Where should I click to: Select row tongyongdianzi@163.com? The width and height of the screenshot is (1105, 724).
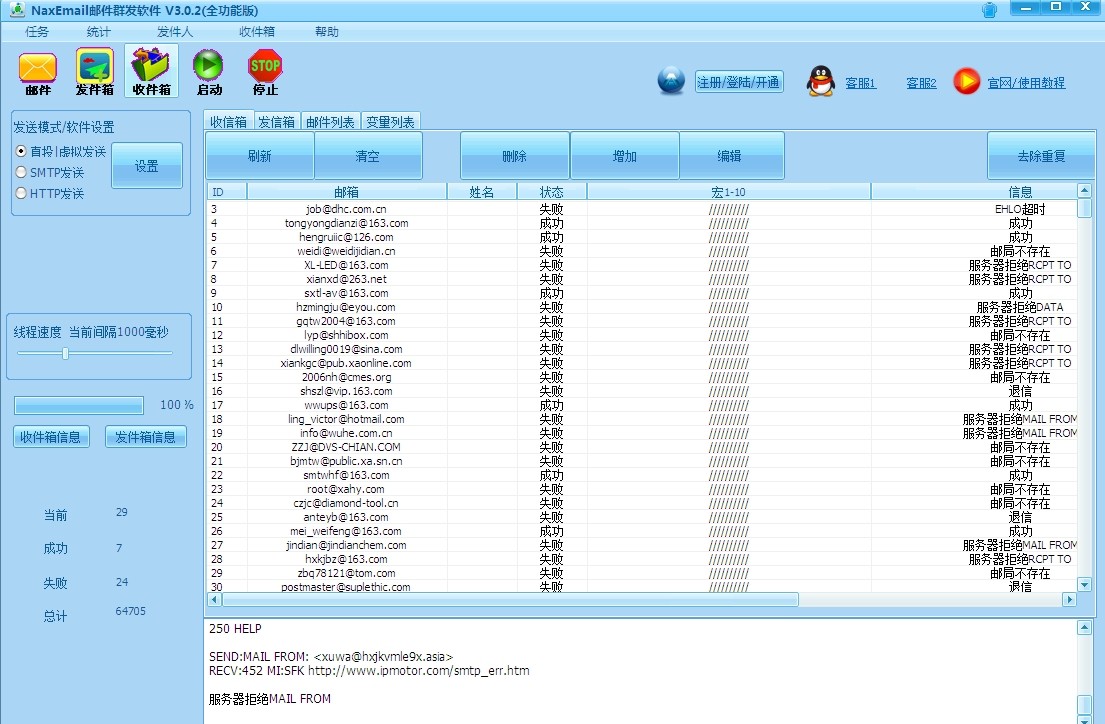coord(642,223)
